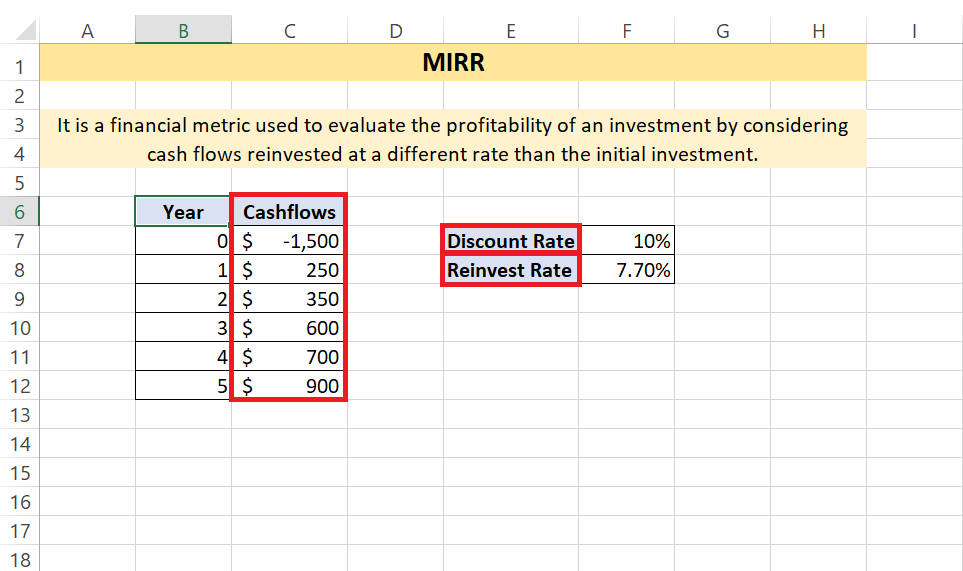Screen dimensions: 963x571
Task: Select column C header
Action: click(x=289, y=30)
